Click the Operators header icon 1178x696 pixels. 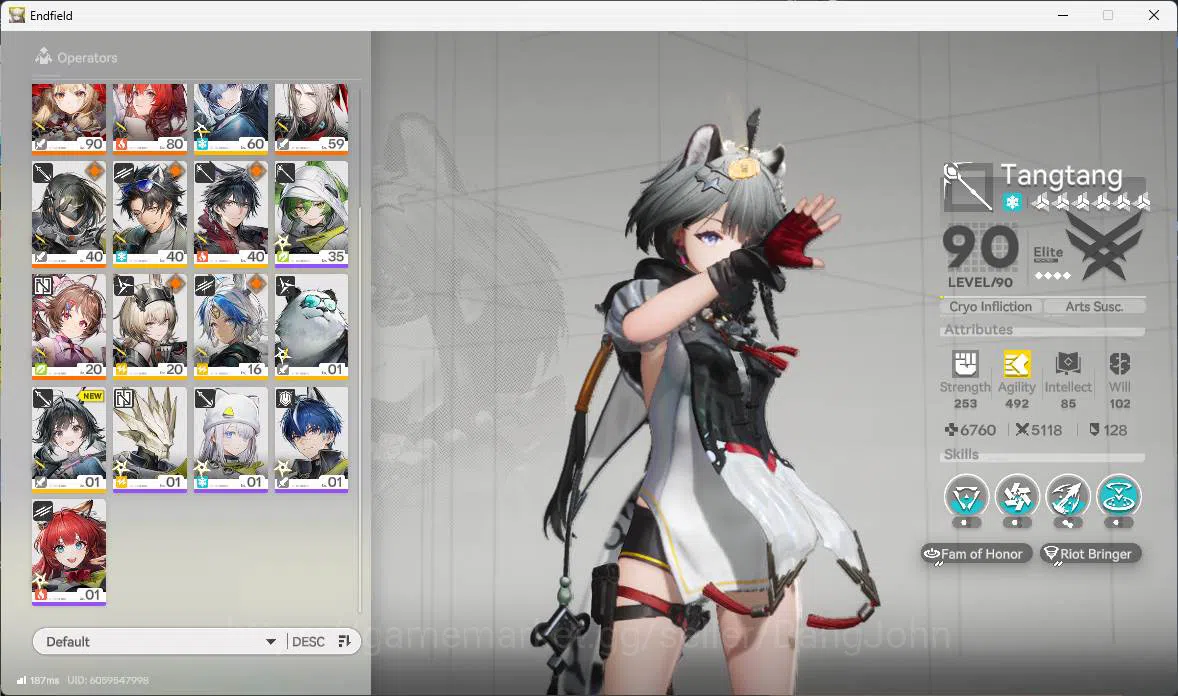click(x=44, y=56)
